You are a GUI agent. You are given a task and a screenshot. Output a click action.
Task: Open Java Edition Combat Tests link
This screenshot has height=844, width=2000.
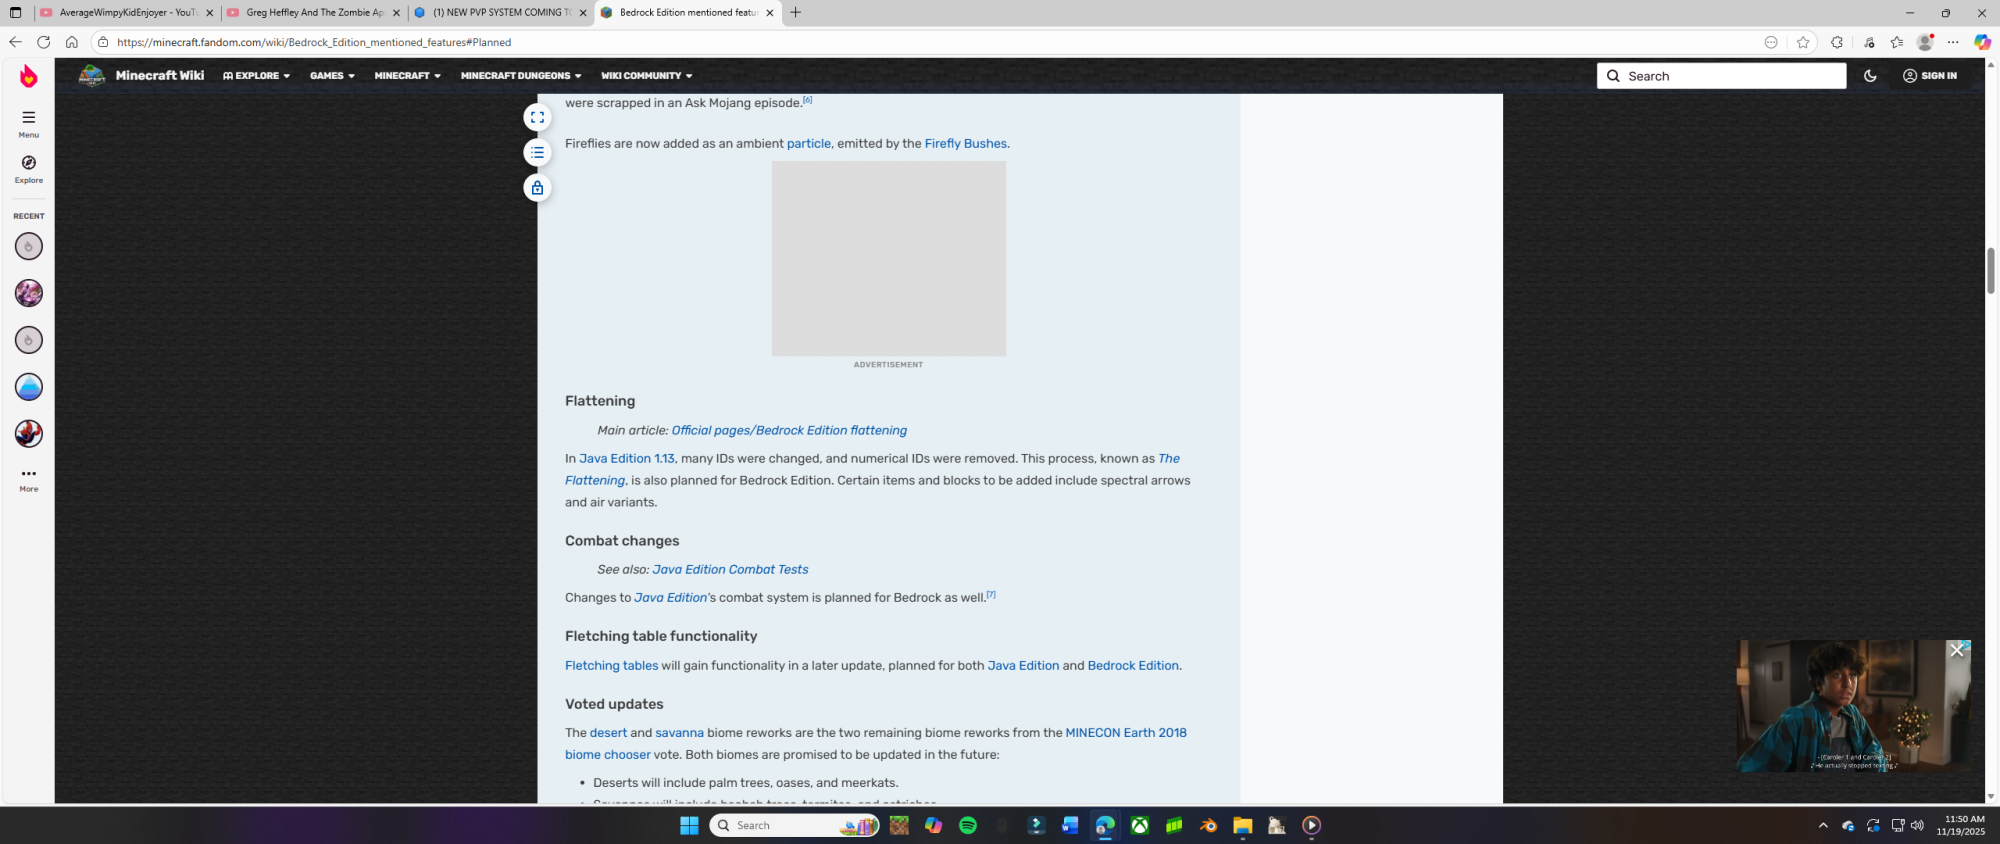[x=730, y=570]
